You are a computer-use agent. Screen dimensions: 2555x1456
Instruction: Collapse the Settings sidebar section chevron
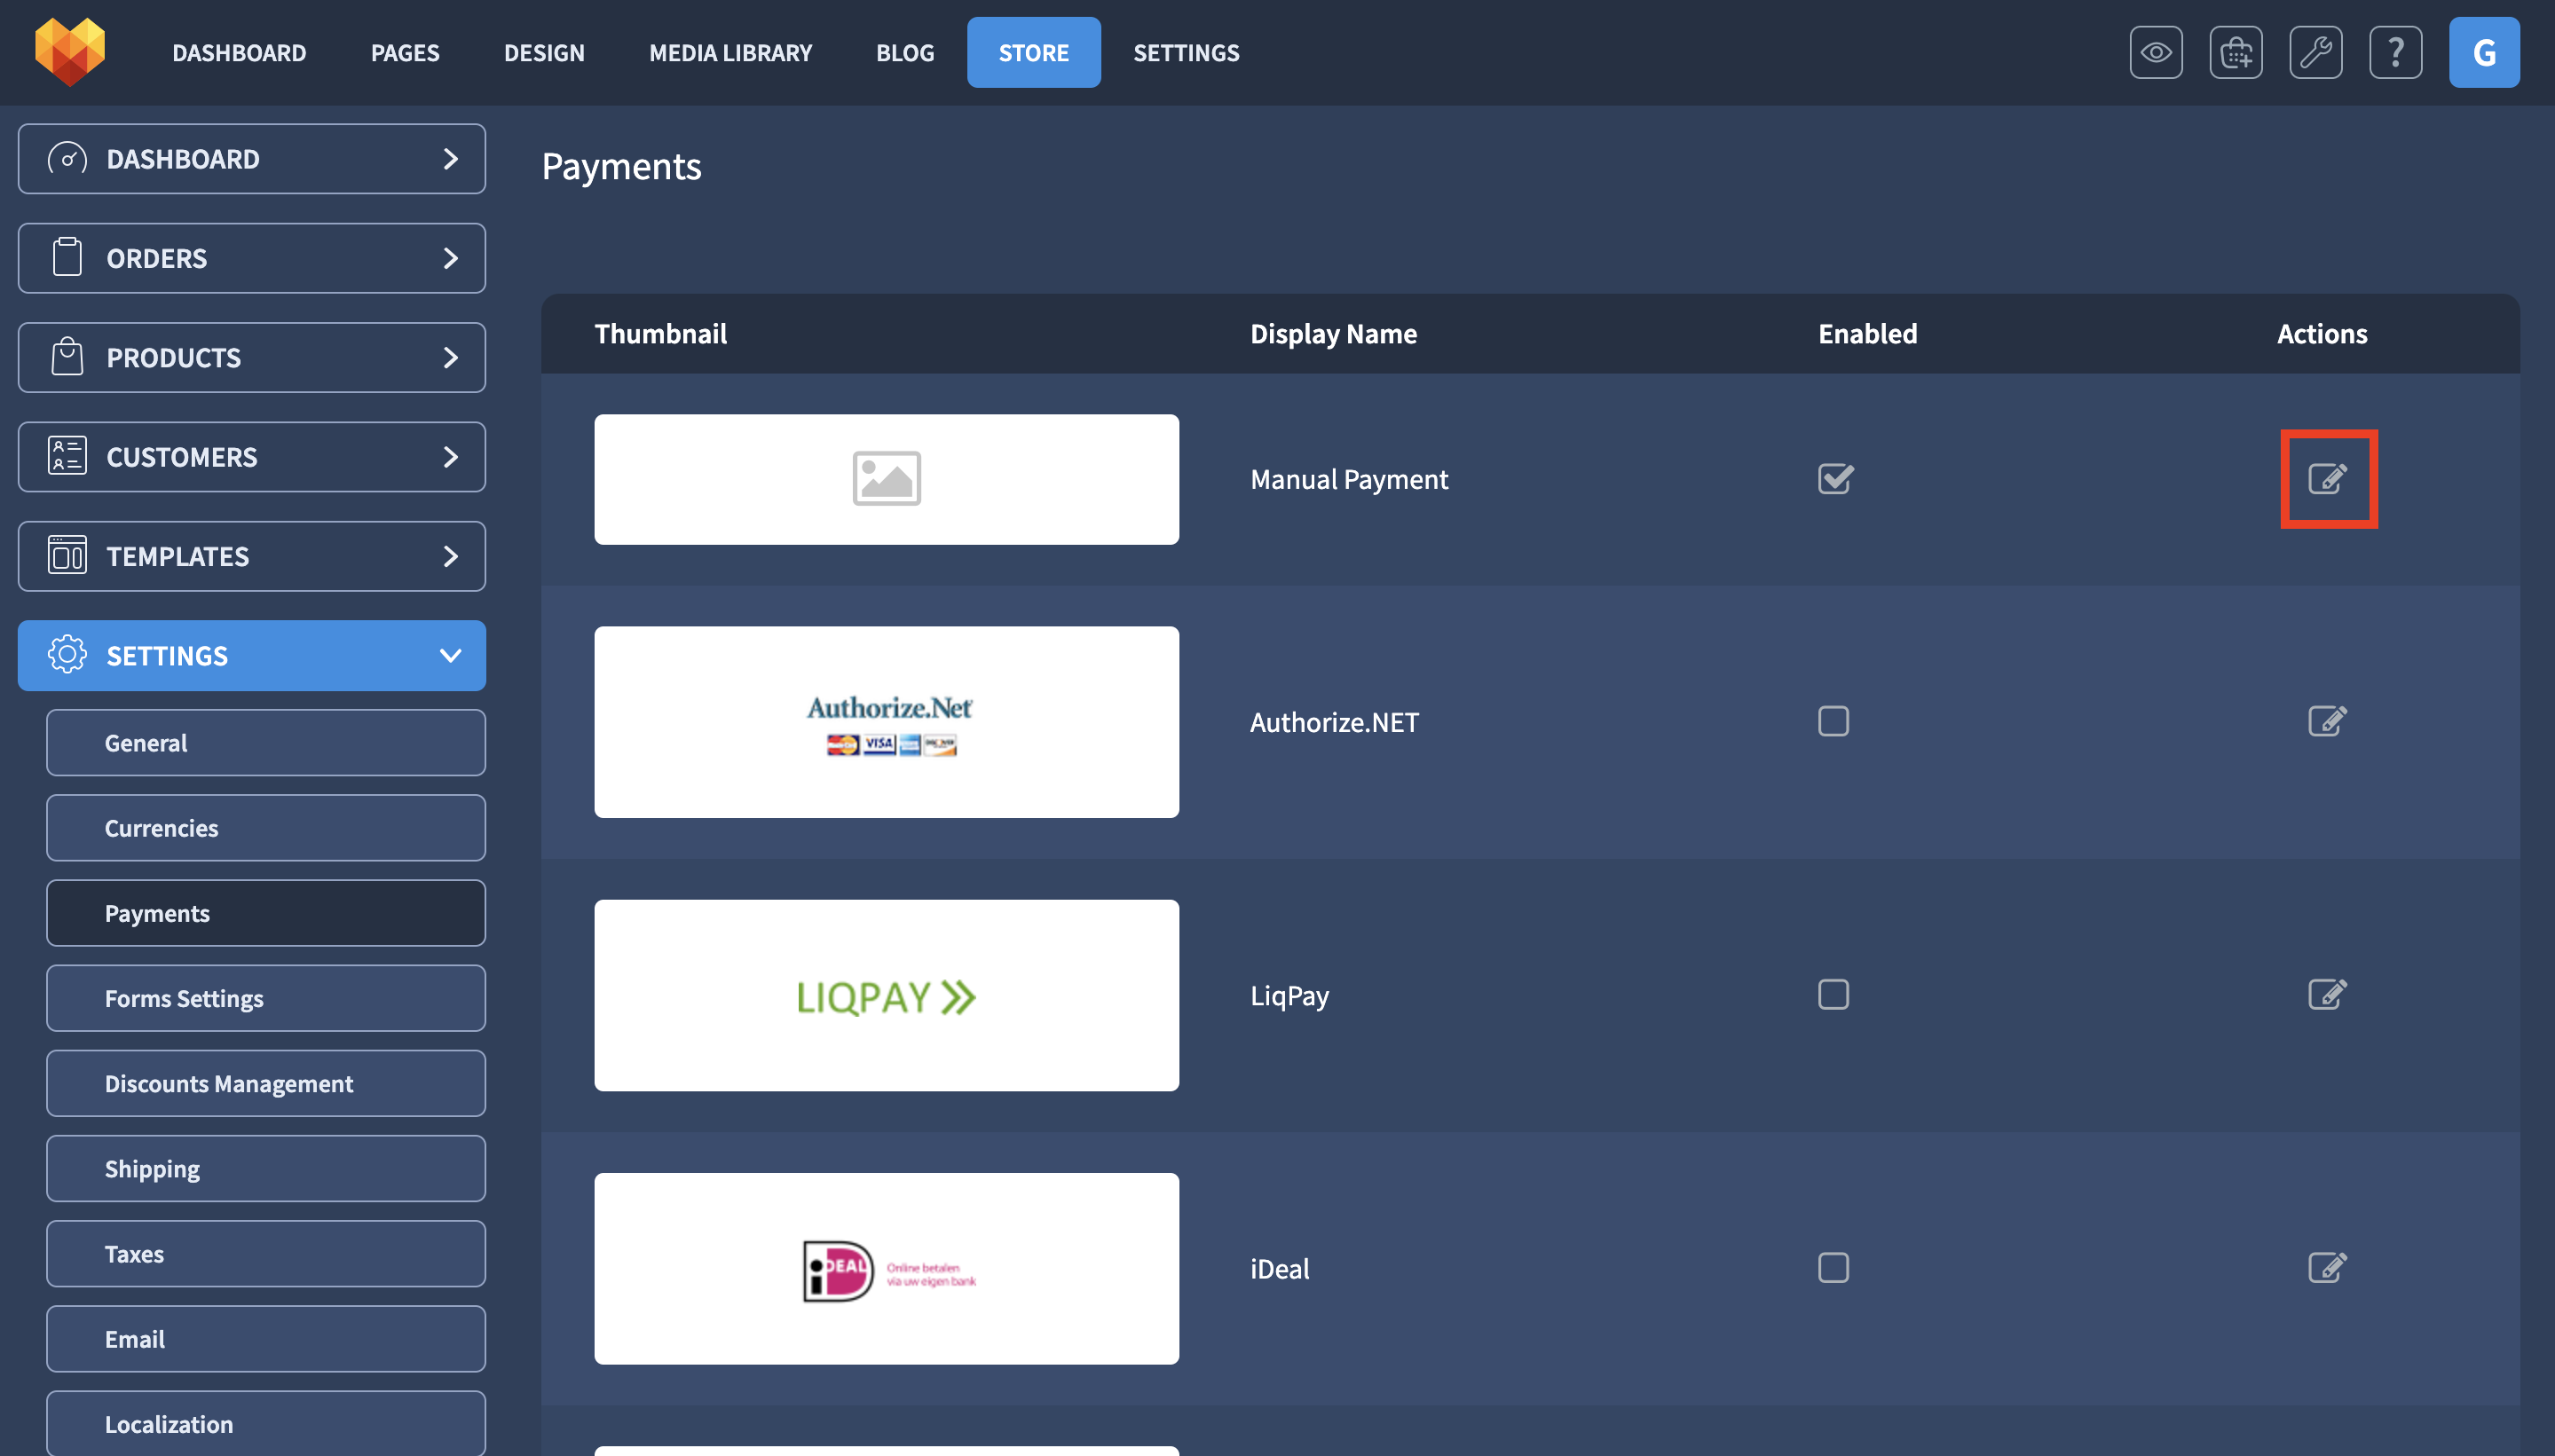[451, 655]
